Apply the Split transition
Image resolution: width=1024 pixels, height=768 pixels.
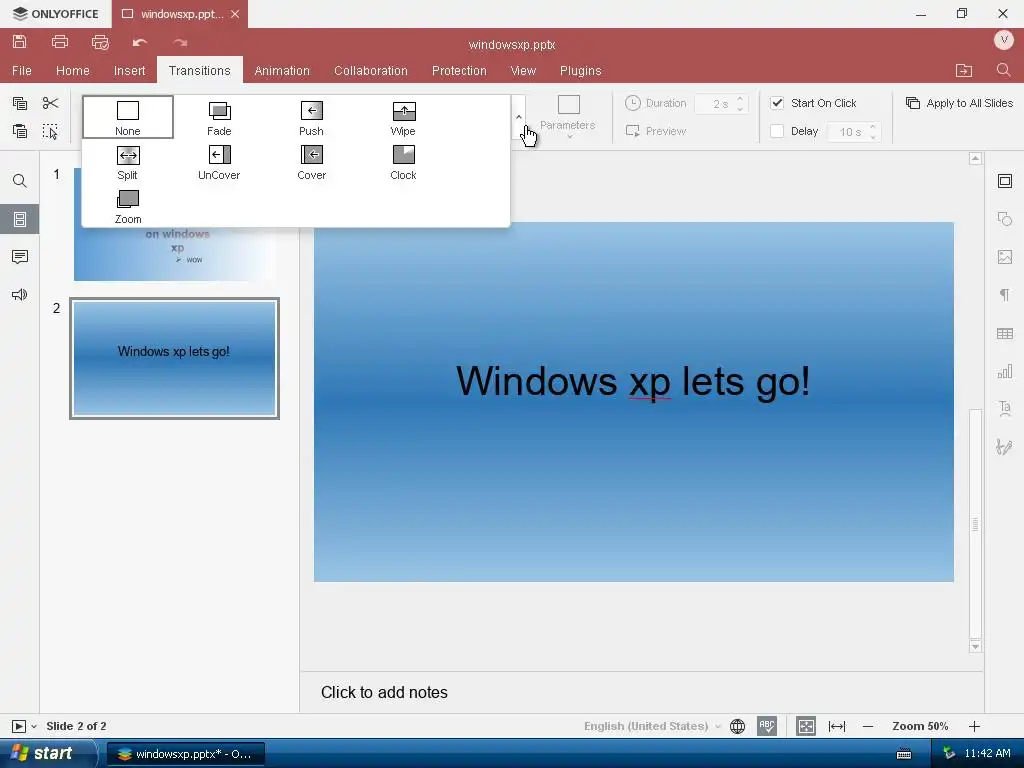pos(127,162)
